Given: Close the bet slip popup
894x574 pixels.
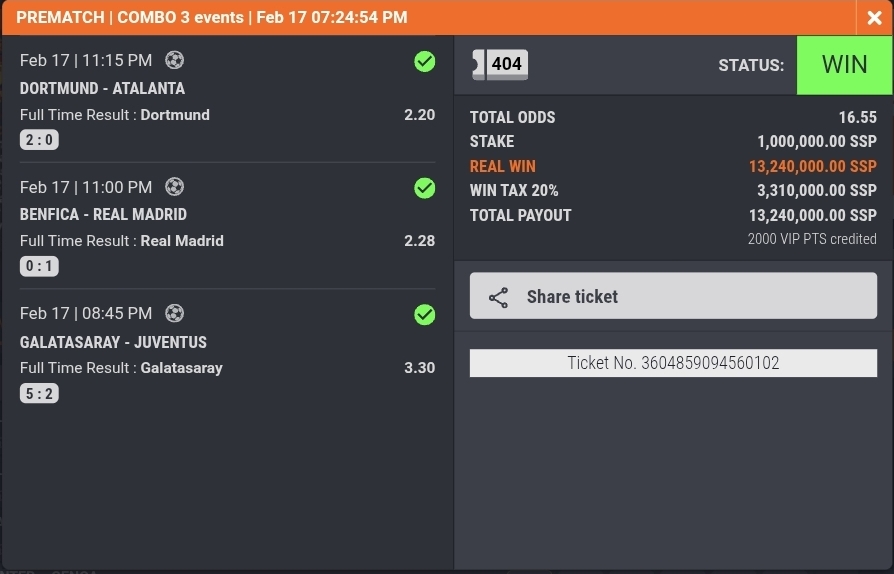Looking at the screenshot, I should coord(874,18).
